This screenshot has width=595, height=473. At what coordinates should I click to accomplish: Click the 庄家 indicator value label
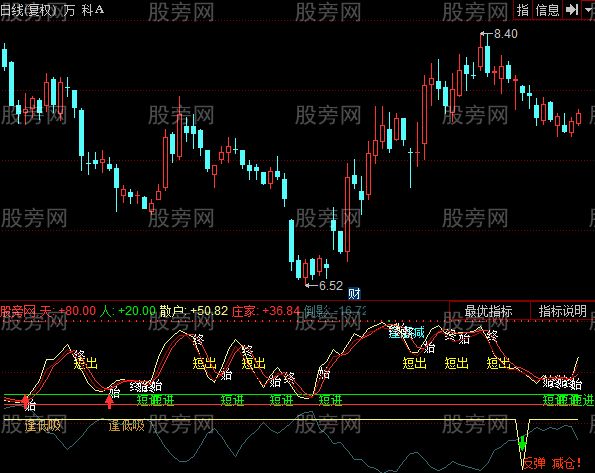pyautogui.click(x=266, y=311)
